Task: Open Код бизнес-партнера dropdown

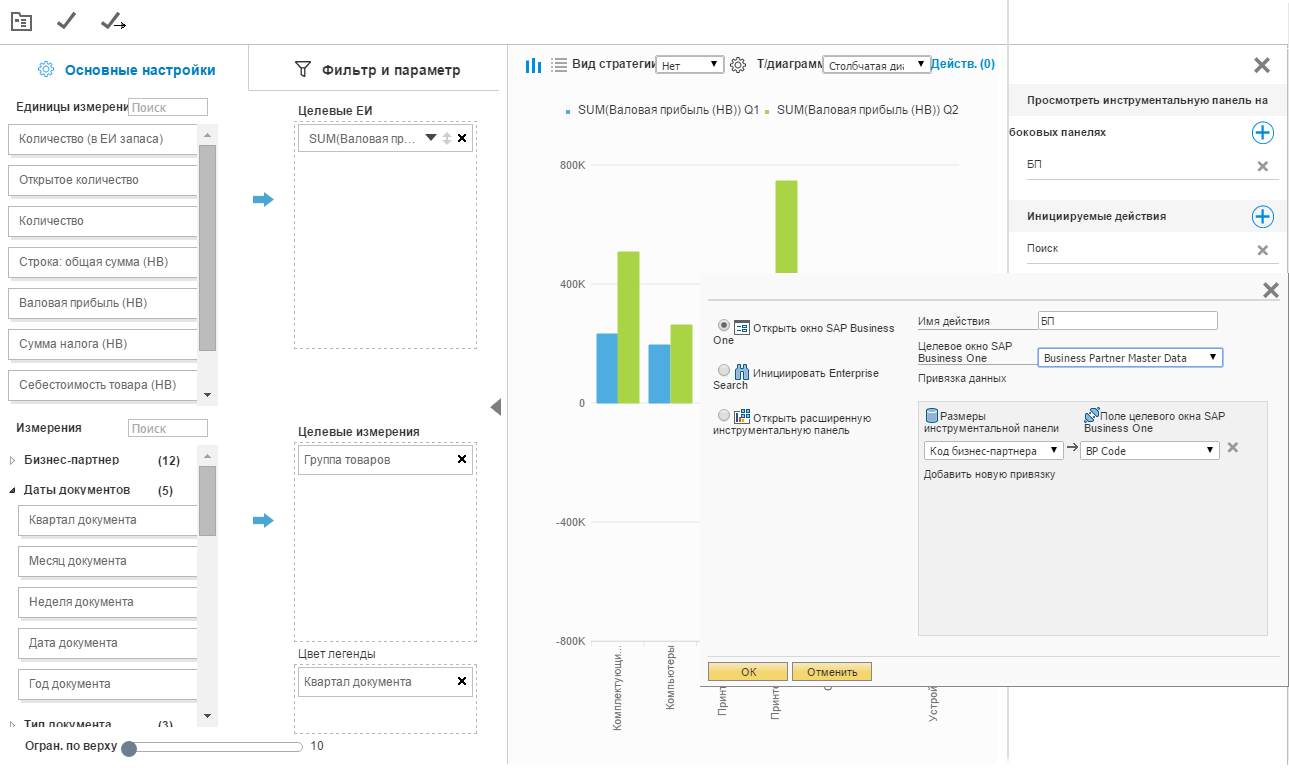Action: tap(994, 451)
